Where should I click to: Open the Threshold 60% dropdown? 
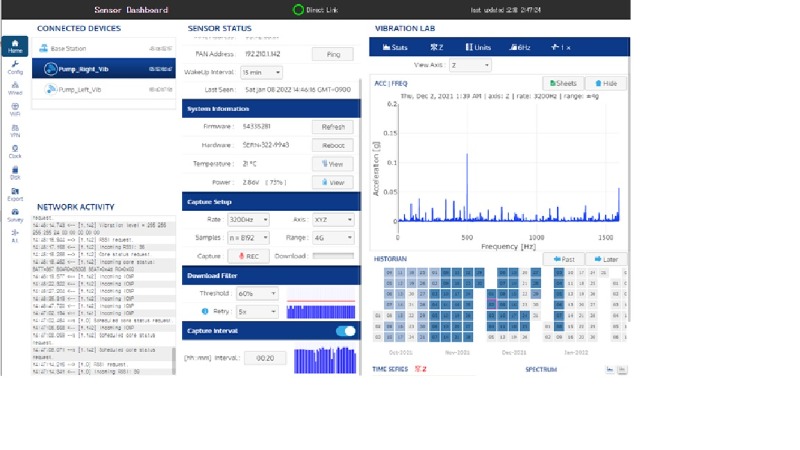click(x=257, y=293)
